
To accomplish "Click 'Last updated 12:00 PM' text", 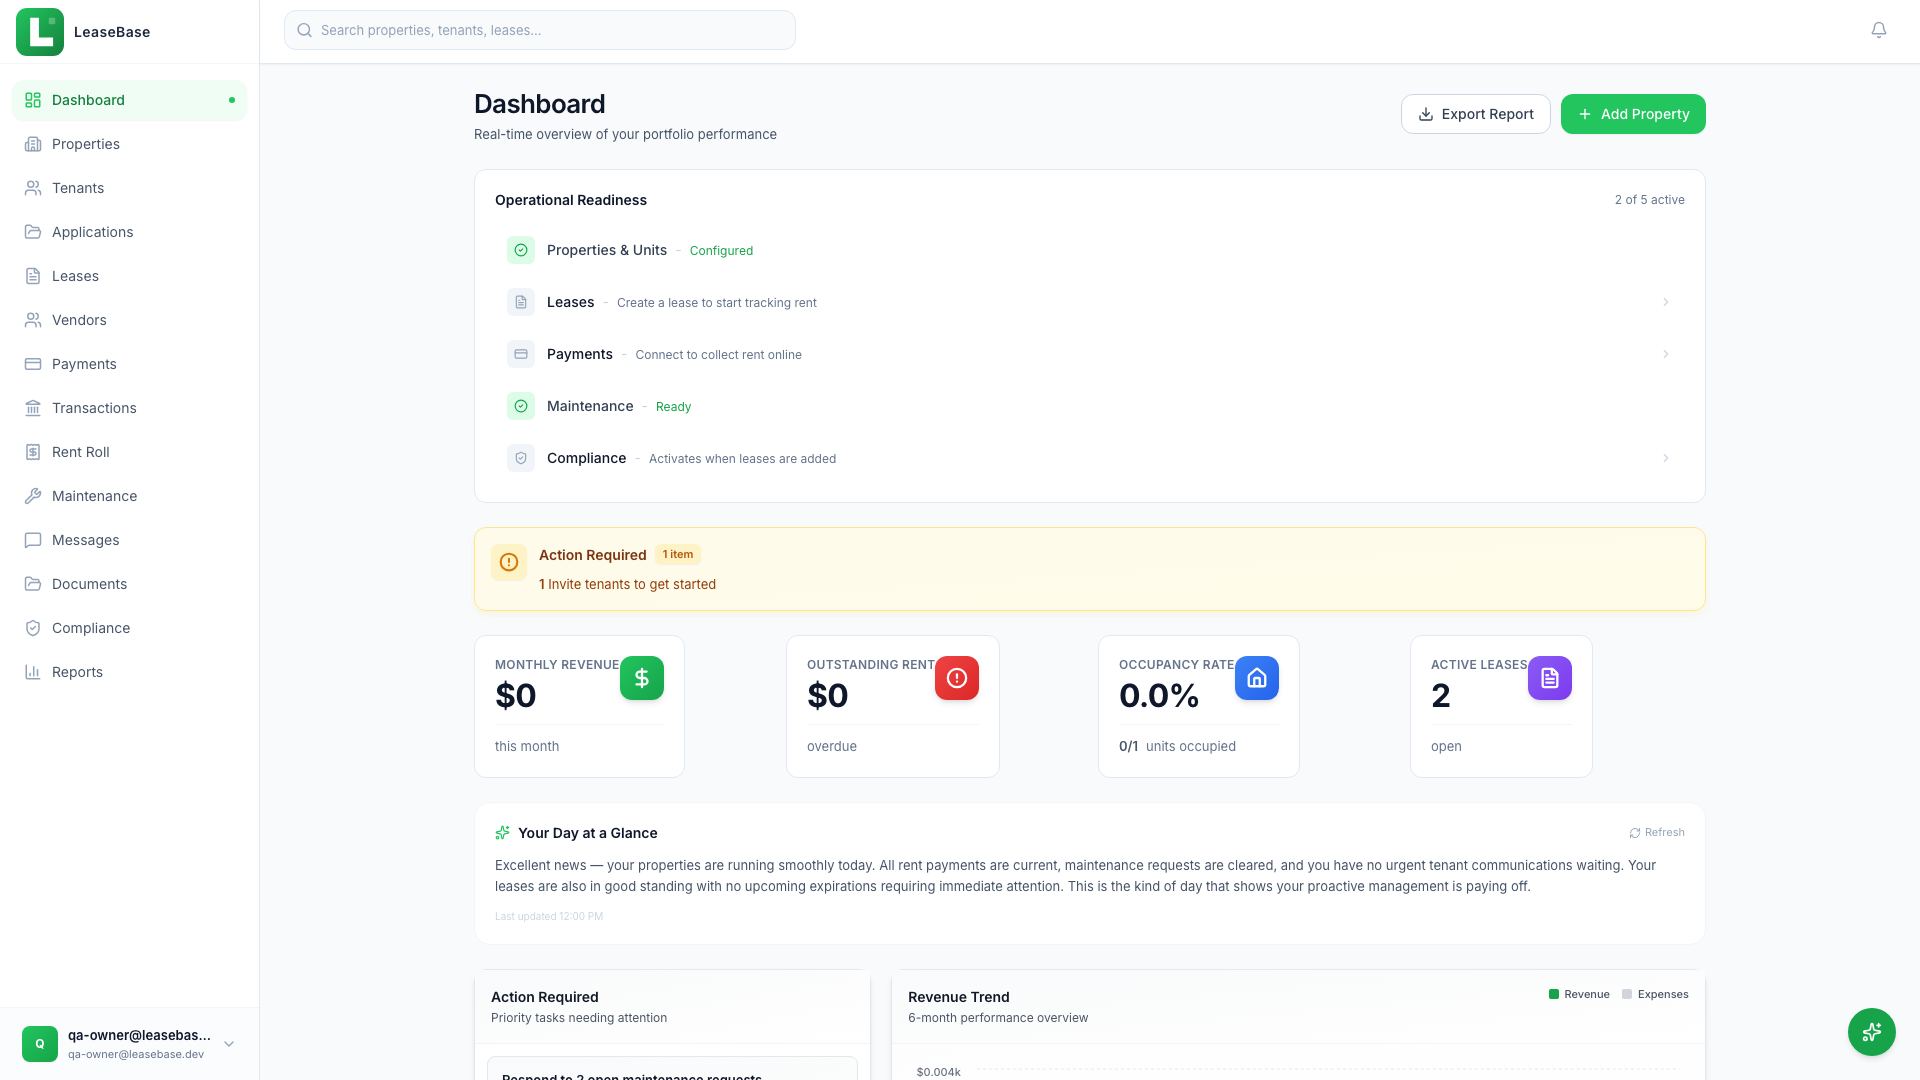I will click(549, 916).
